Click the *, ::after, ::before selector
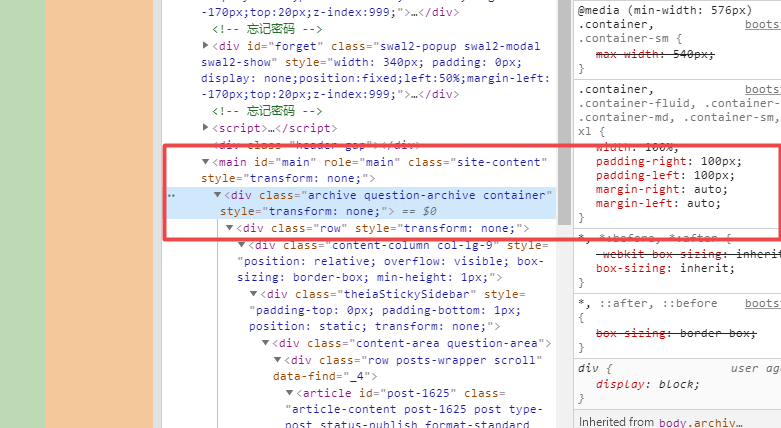Viewport: 781px width, 428px height. (648, 303)
